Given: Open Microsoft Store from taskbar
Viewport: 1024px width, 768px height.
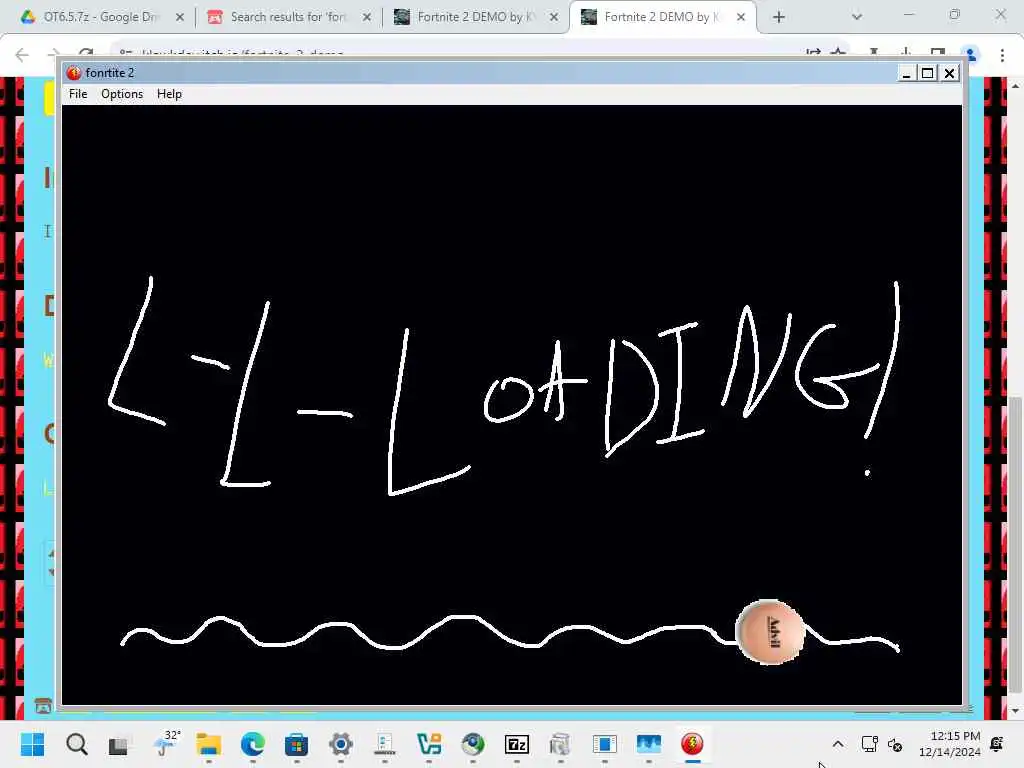Looking at the screenshot, I should (x=296, y=744).
